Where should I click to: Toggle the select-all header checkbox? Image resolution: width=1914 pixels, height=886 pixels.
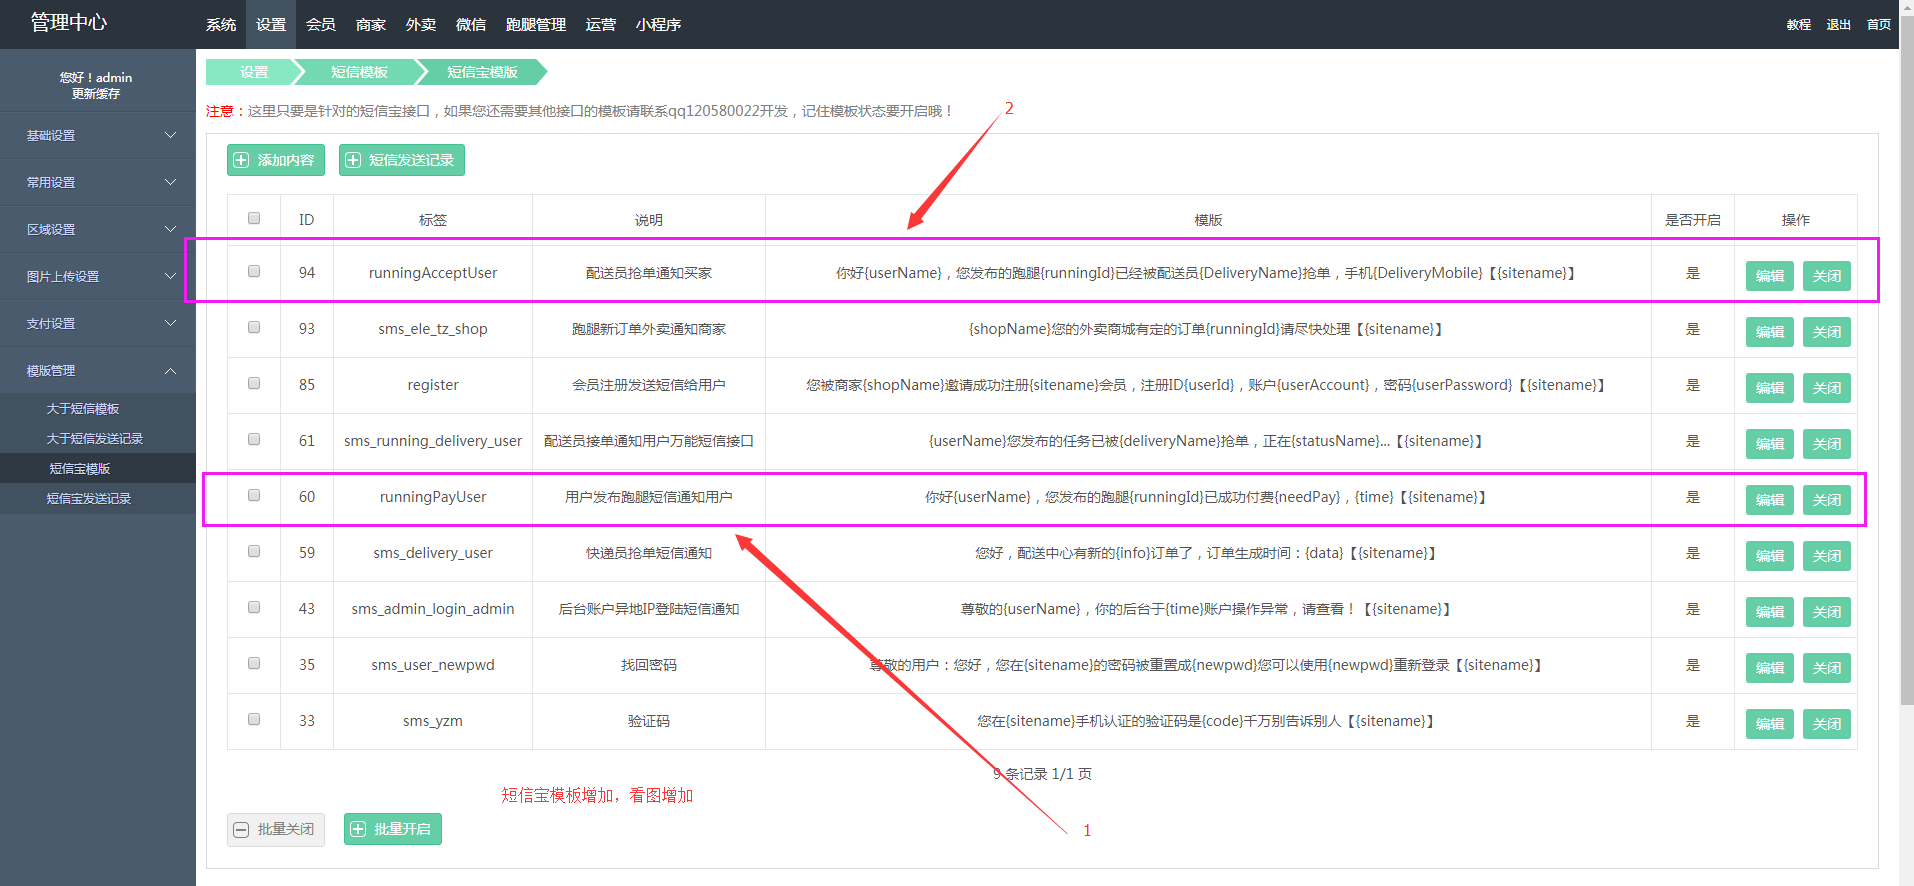pos(254,218)
